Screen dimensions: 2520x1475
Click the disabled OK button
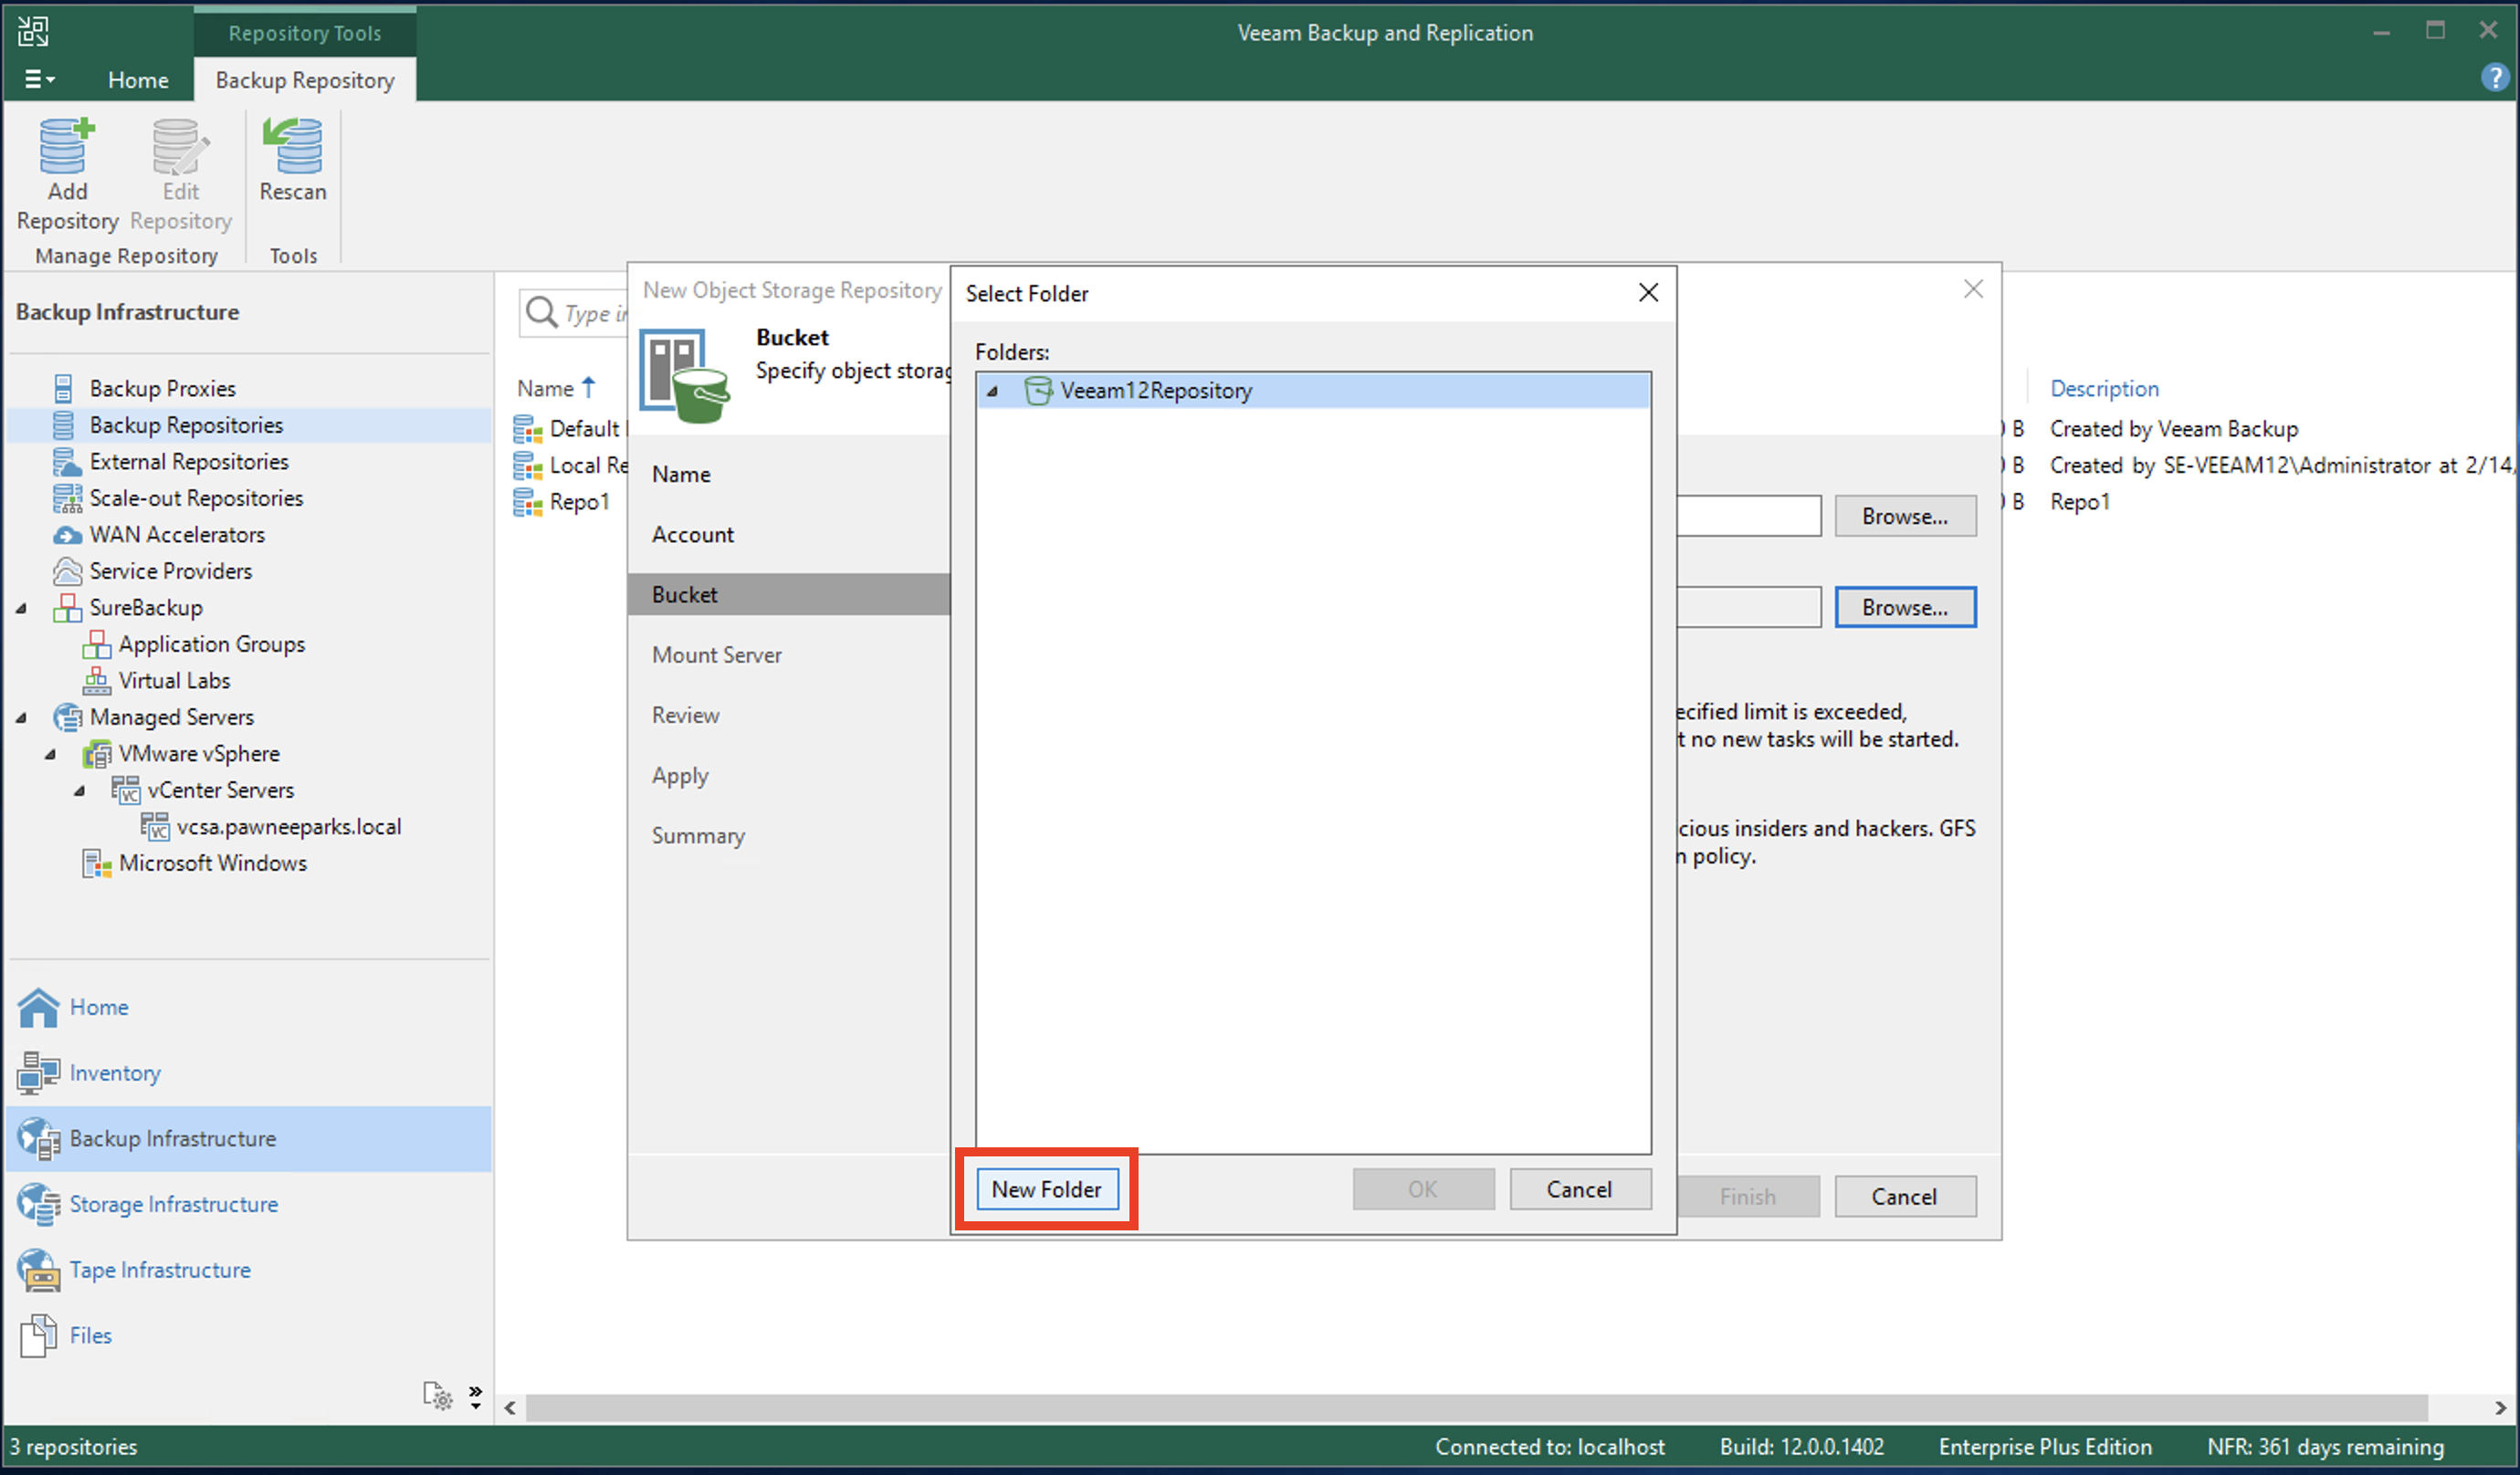(x=1423, y=1189)
